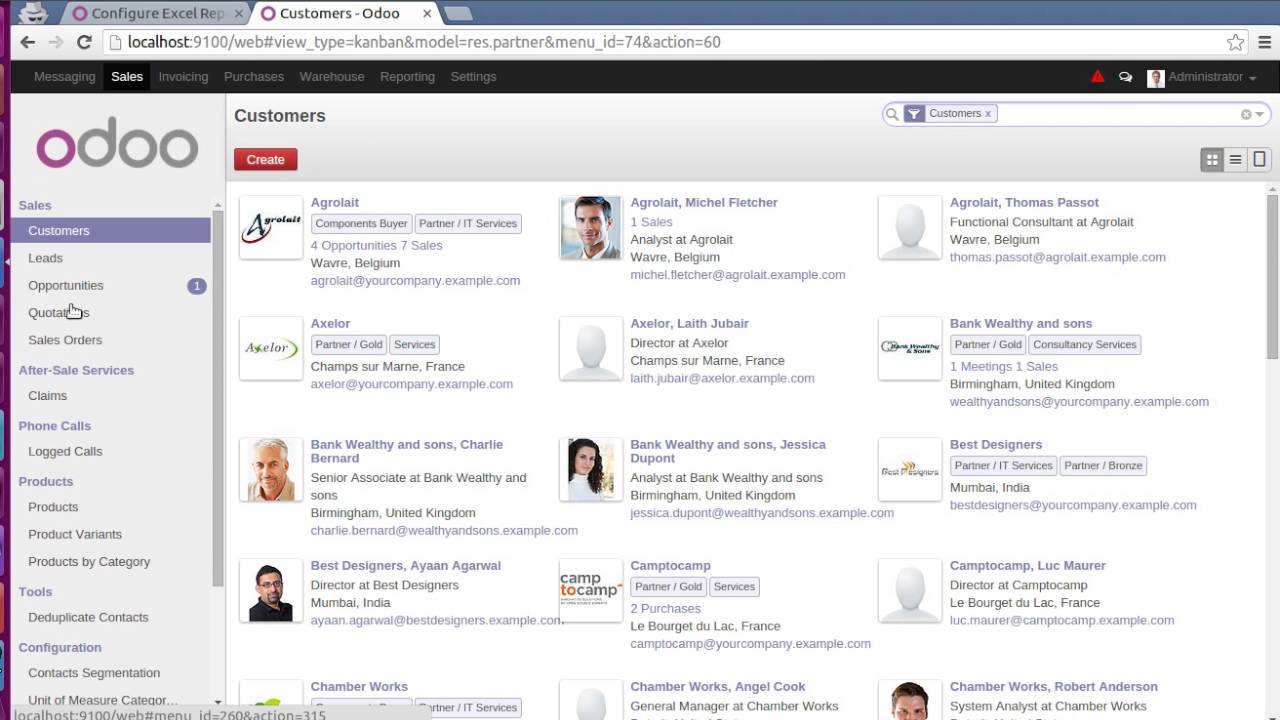This screenshot has width=1280, height=720.
Task: Switch to kanban view icon
Action: 1212,159
